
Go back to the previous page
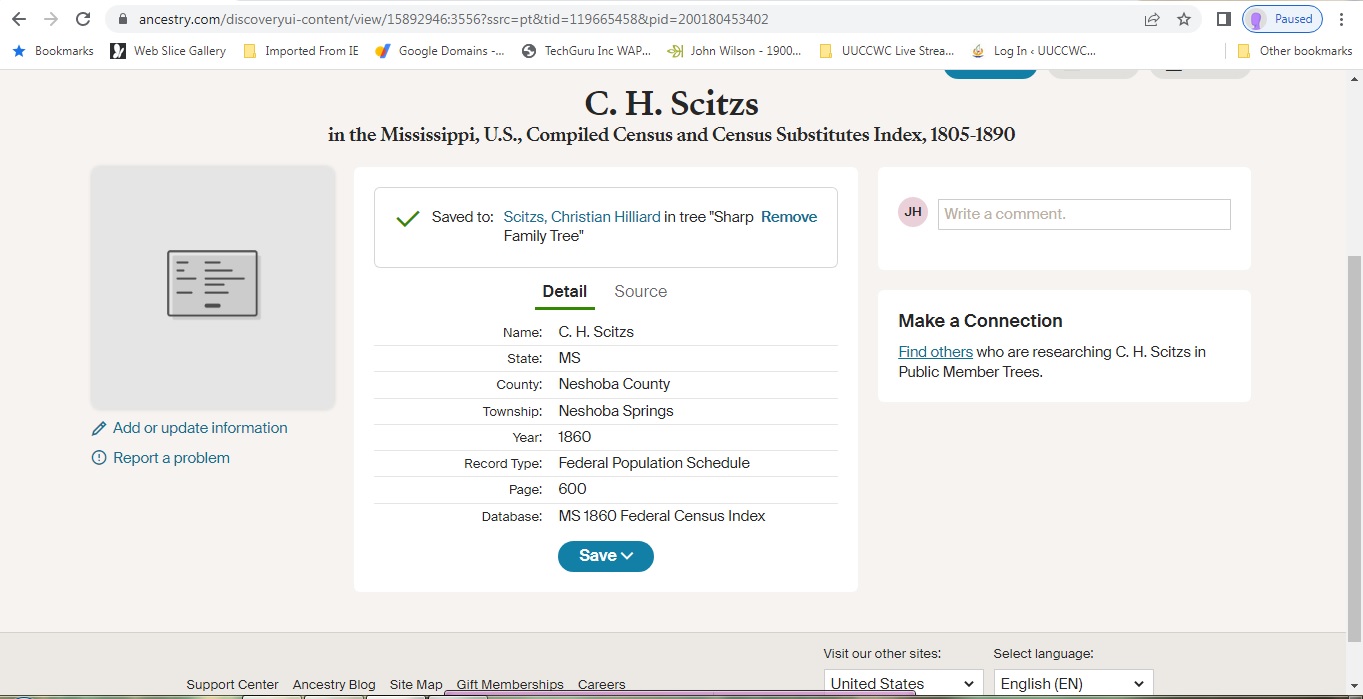[x=18, y=19]
